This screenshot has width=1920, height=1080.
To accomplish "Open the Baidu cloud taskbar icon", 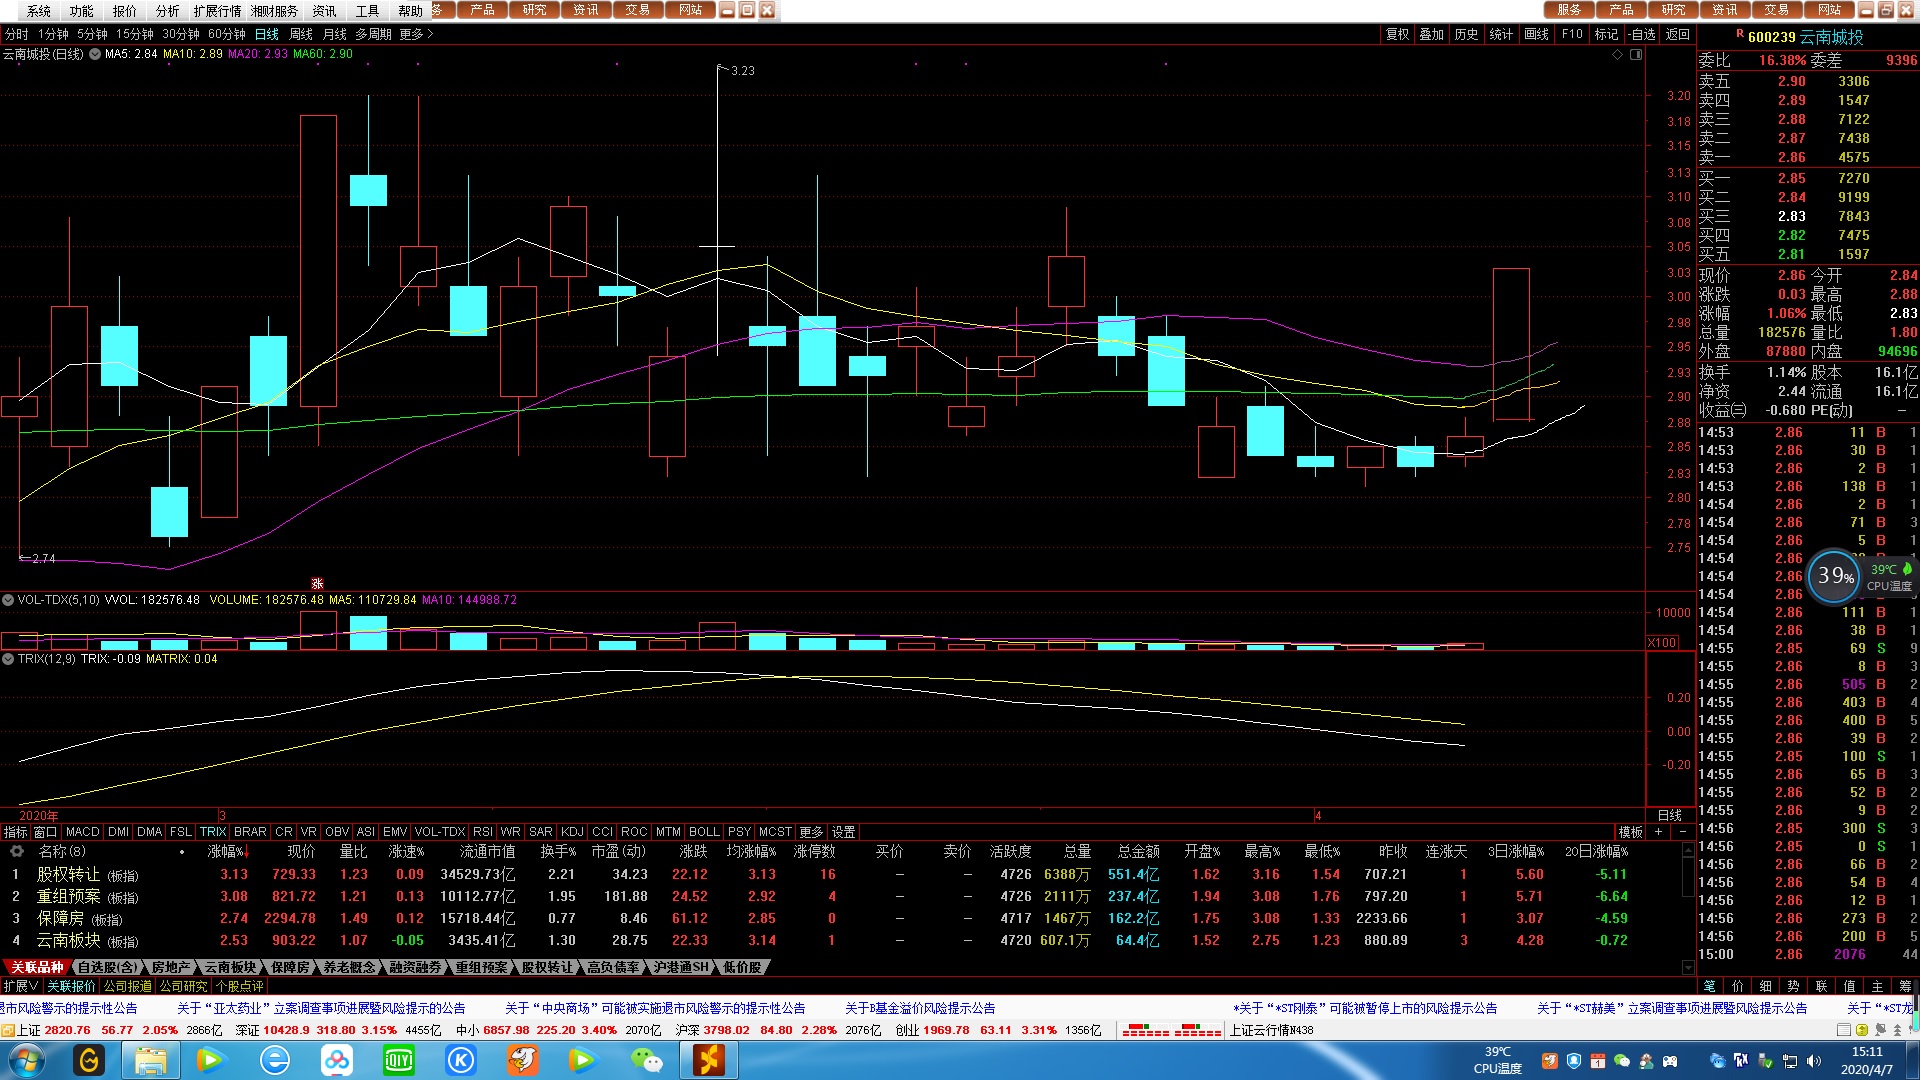I will click(x=336, y=1060).
